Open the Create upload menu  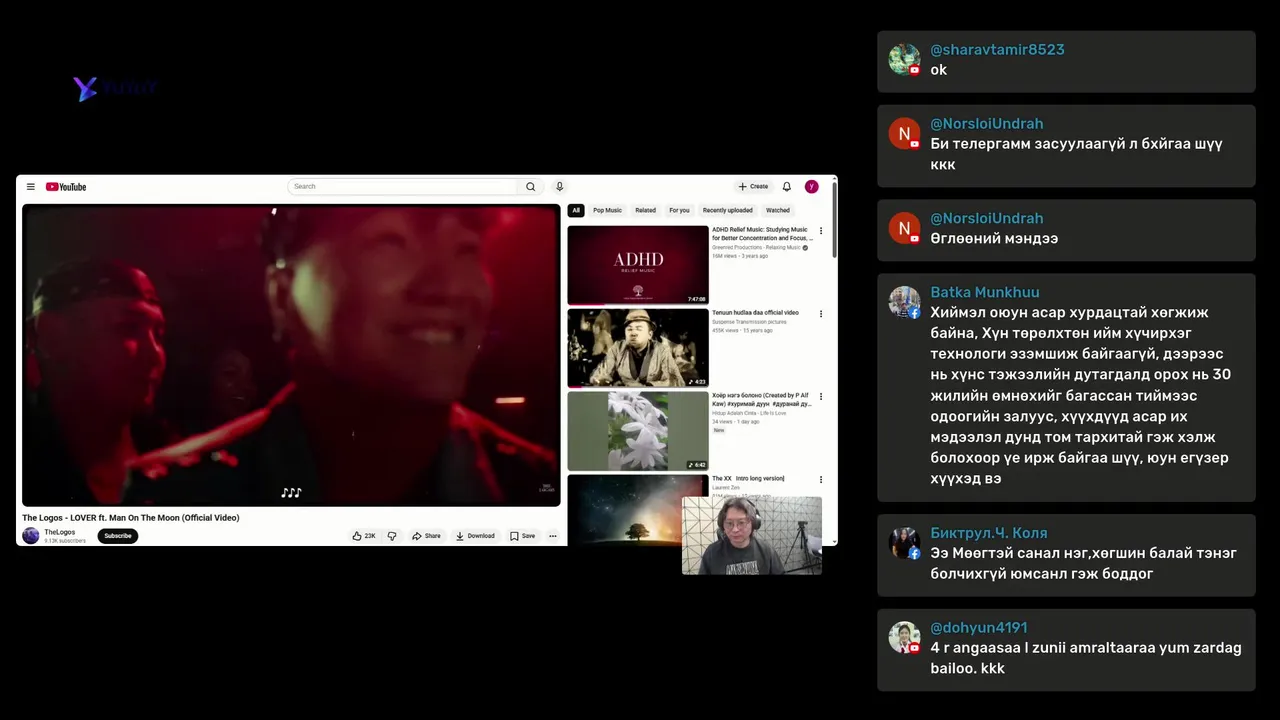pyautogui.click(x=753, y=187)
